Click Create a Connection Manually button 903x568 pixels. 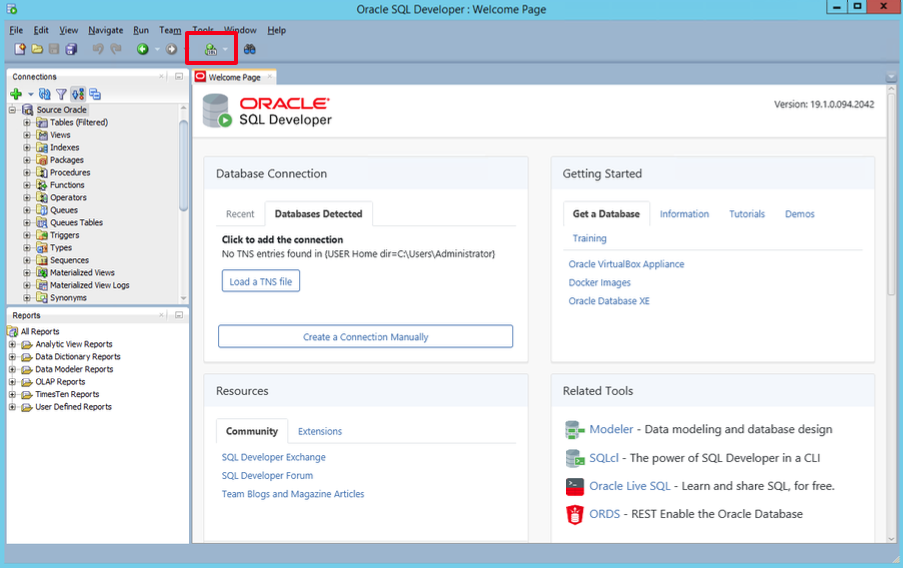[x=366, y=336]
